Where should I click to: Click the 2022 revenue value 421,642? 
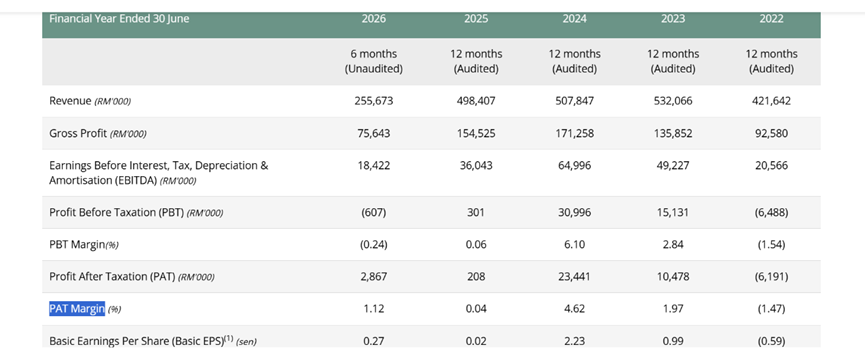pos(771,101)
